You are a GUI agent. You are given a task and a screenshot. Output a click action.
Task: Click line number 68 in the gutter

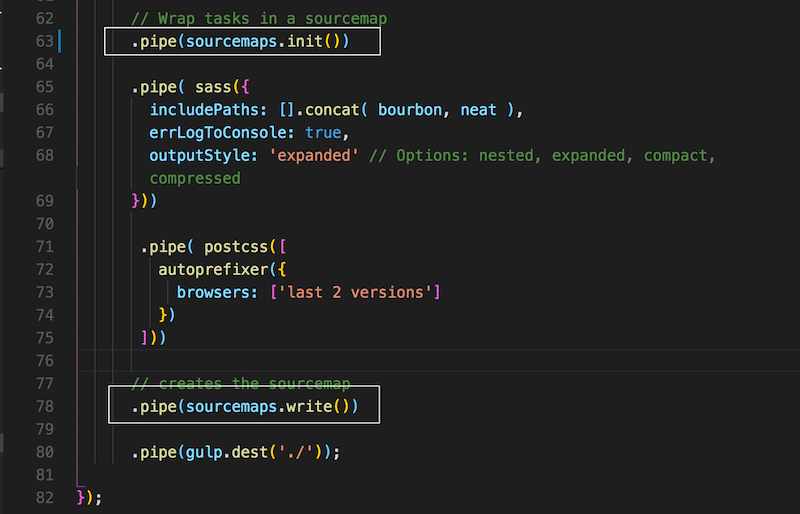44,156
